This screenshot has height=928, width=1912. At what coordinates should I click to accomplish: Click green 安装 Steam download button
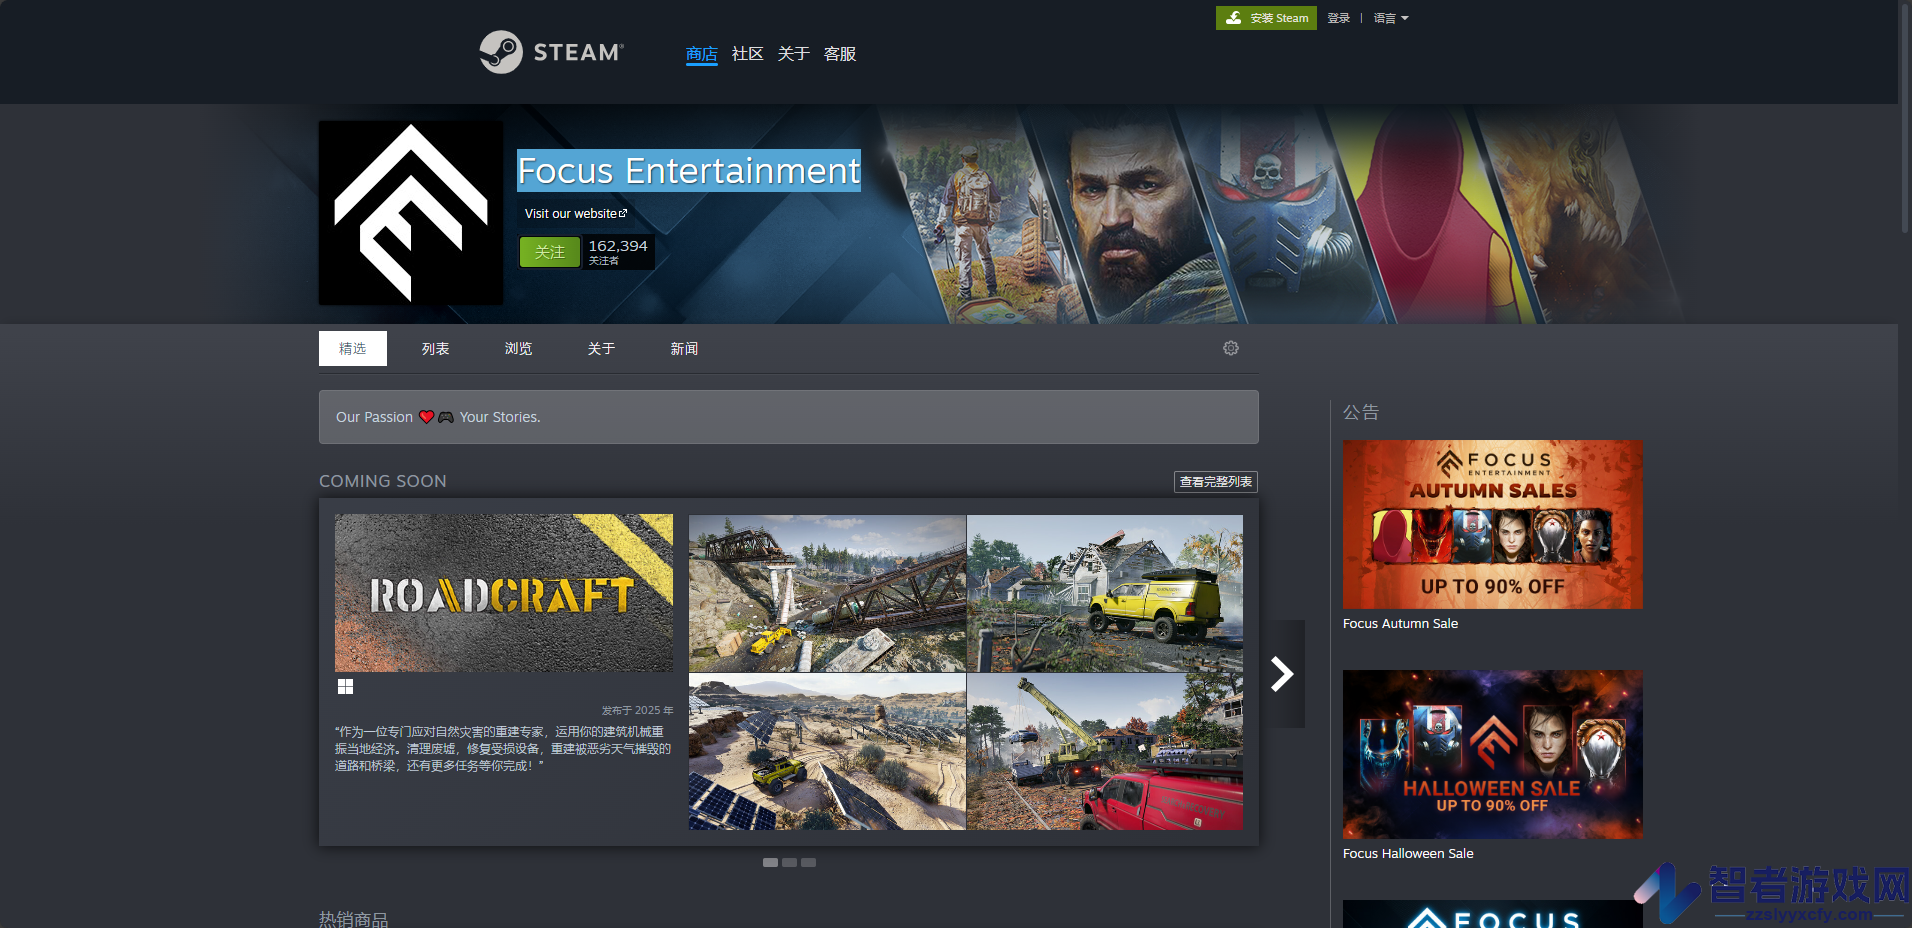pos(1266,18)
